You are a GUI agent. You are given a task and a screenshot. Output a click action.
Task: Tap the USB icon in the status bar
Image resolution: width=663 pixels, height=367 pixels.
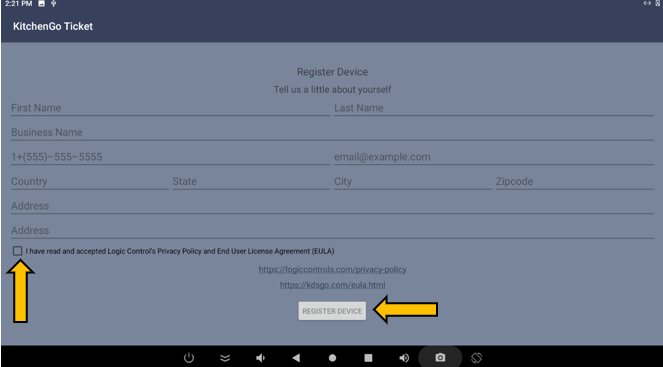[54, 4]
